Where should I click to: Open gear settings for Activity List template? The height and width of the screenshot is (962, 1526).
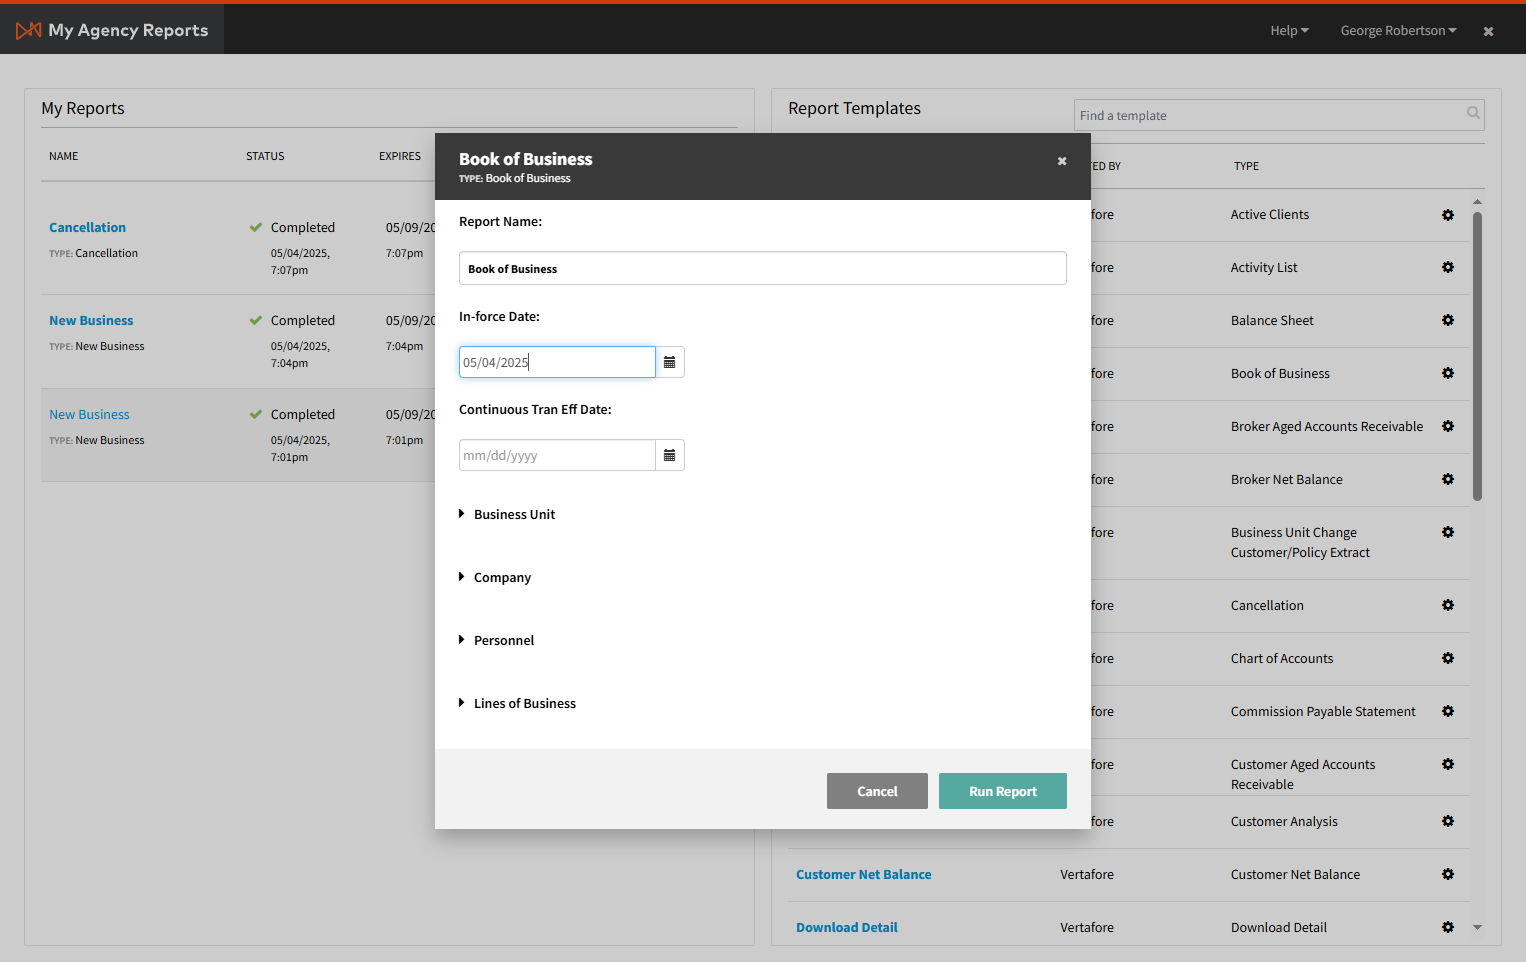[1448, 267]
